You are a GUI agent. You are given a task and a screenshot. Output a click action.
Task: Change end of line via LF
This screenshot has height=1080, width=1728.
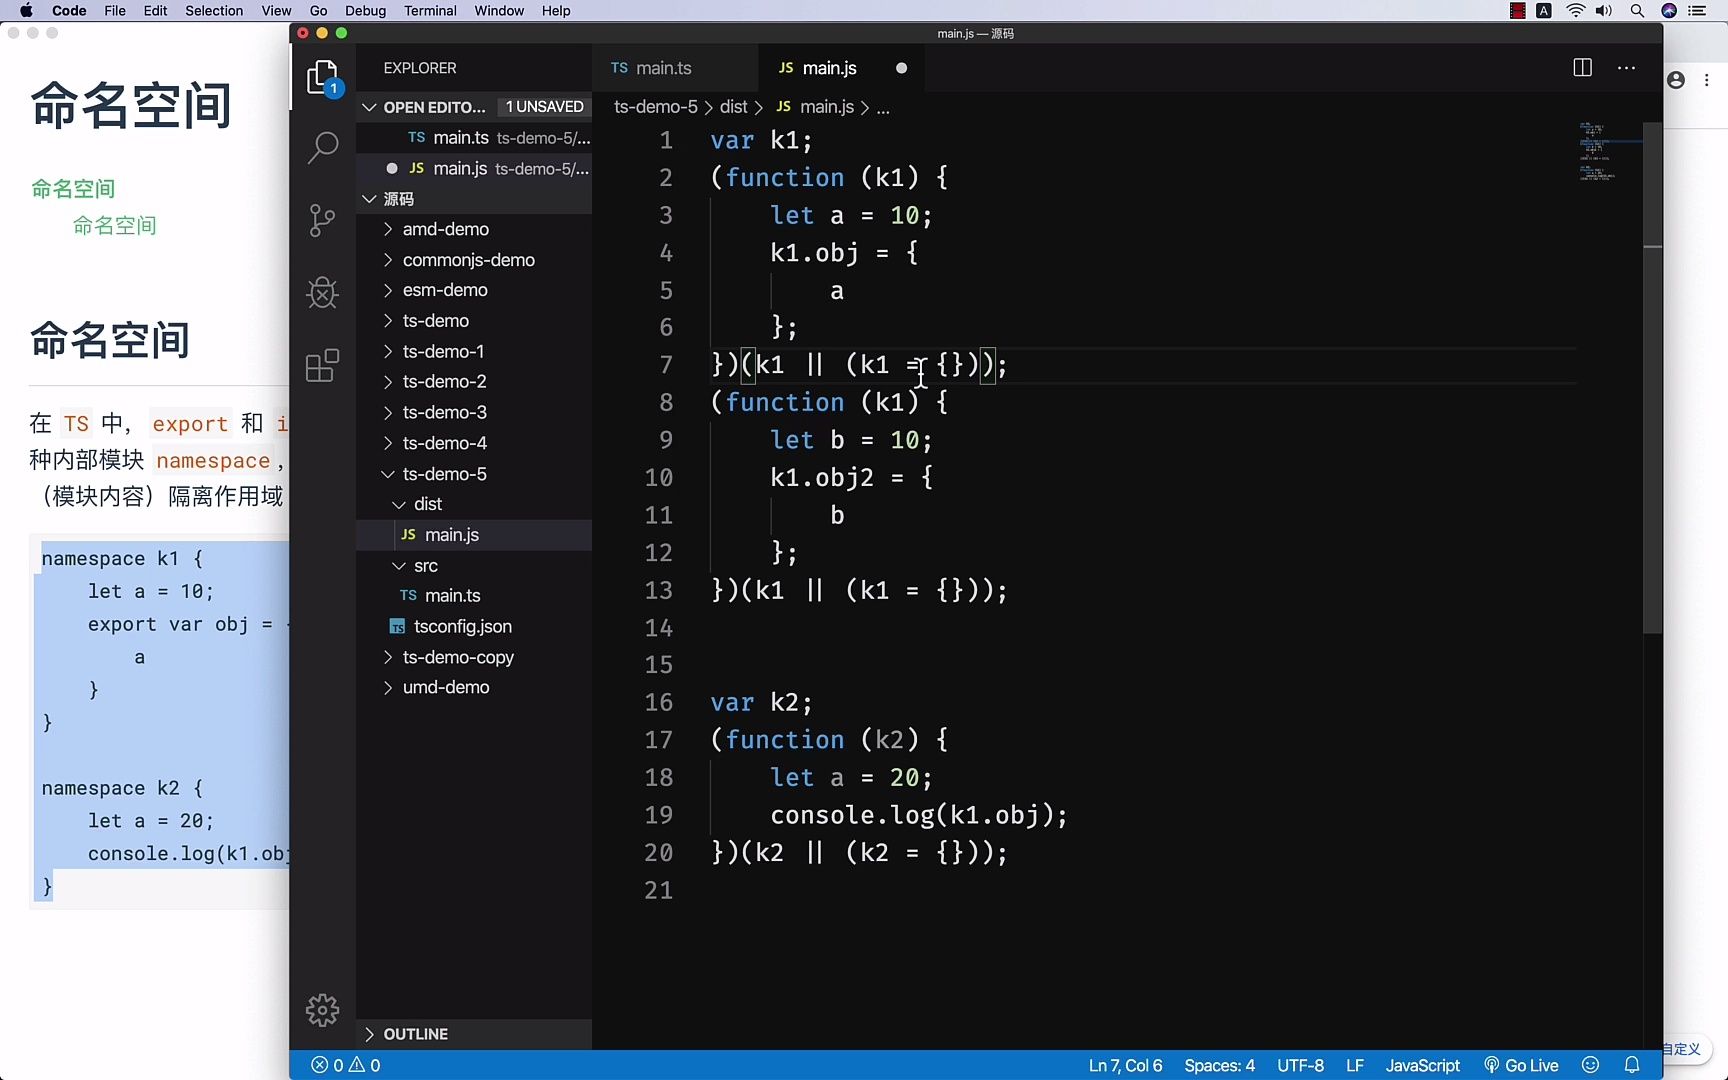coord(1355,1065)
